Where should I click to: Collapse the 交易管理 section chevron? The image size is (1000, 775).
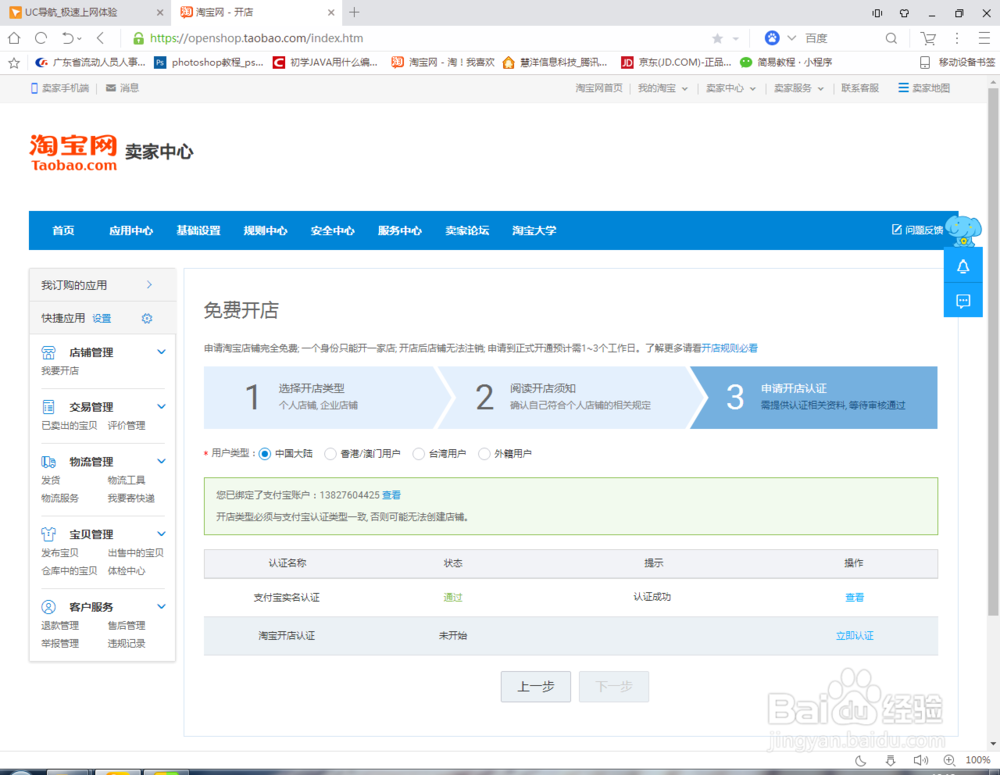pos(161,407)
